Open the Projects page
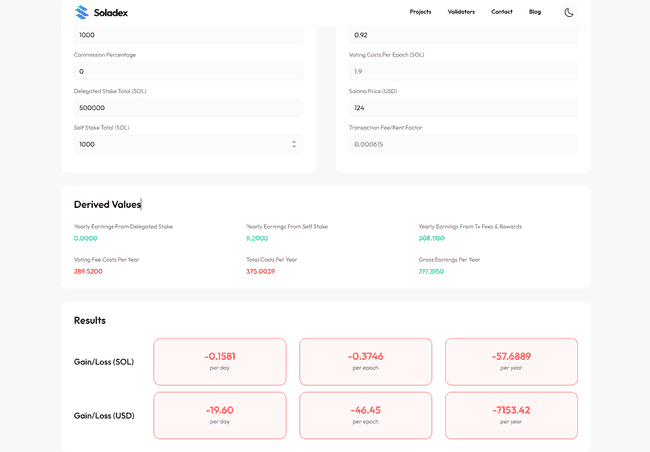 (x=420, y=12)
